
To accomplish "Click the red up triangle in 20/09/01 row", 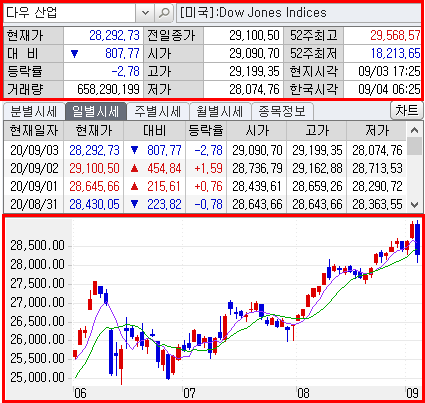I will 135,186.
